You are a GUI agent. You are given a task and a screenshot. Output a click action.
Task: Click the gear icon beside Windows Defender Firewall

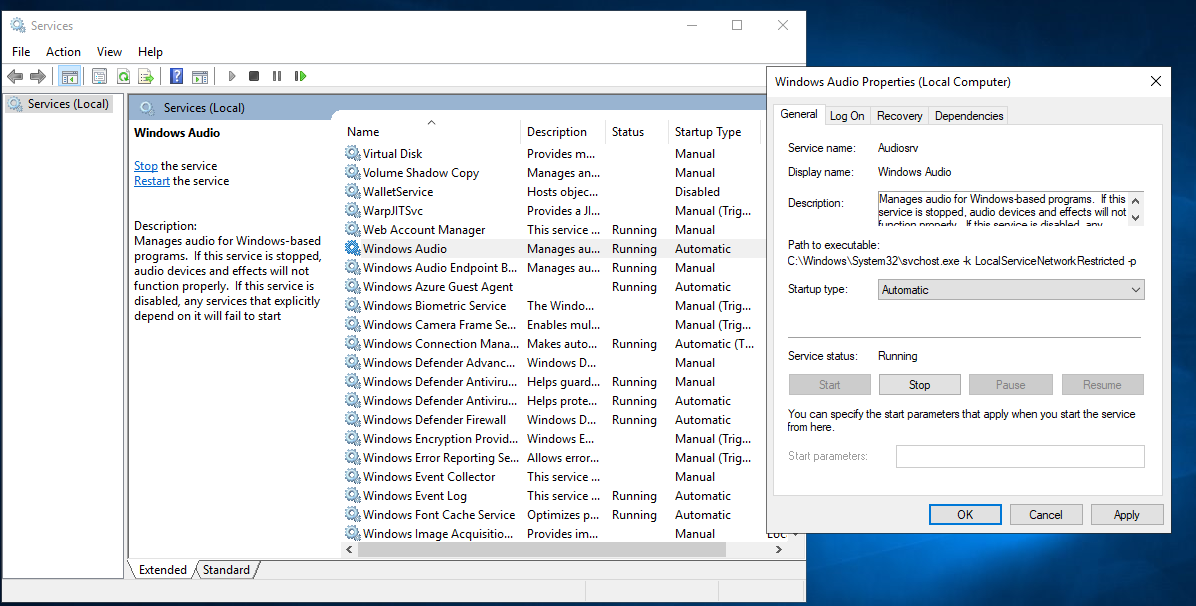point(352,420)
